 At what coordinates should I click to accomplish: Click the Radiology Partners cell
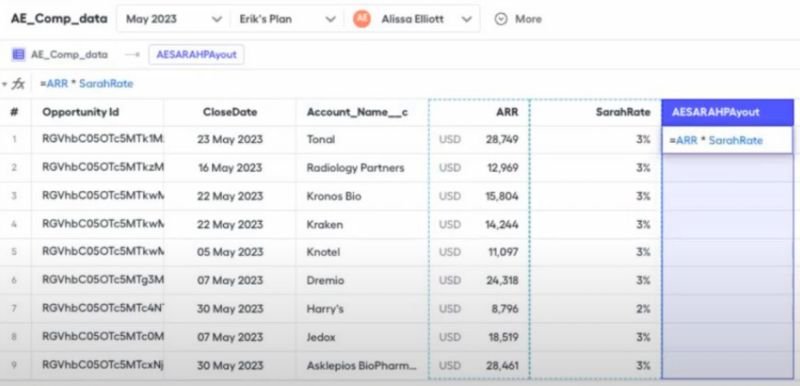pos(362,168)
